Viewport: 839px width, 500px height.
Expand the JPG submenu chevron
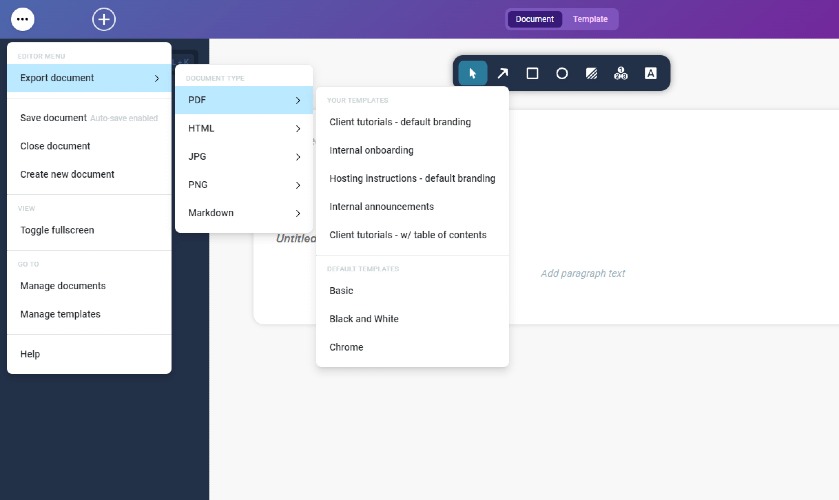[298, 157]
